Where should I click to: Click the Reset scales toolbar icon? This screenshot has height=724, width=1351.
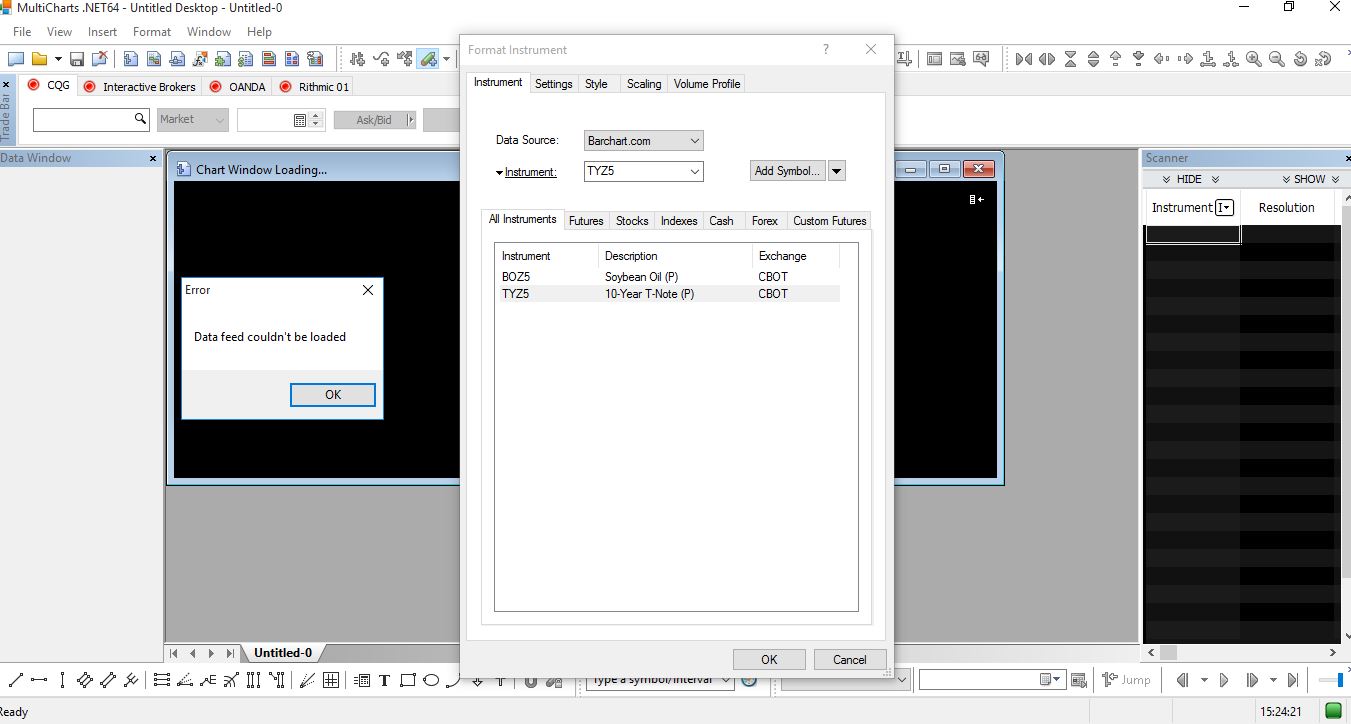coord(1324,59)
